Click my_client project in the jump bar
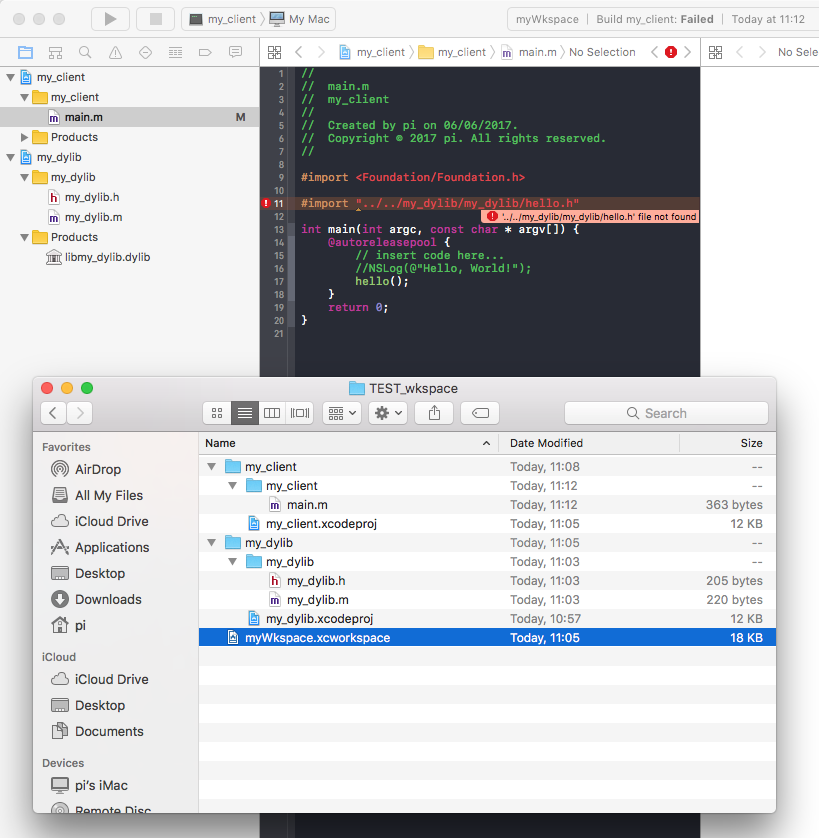This screenshot has width=819, height=838. point(373,52)
